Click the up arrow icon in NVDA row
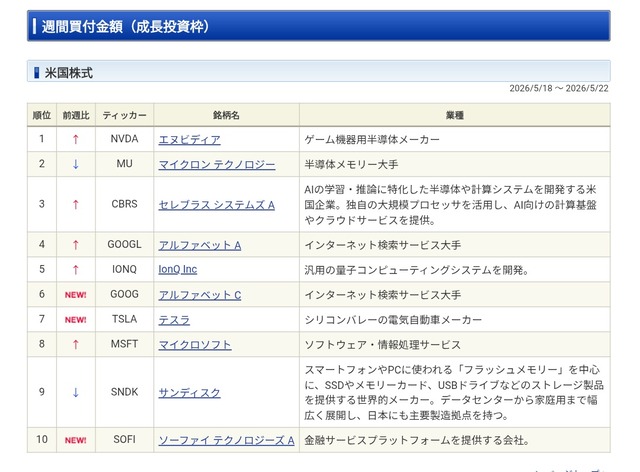 [x=76, y=140]
